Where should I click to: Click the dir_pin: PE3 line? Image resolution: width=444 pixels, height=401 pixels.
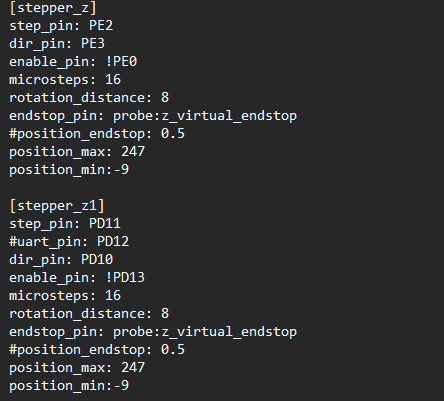coord(57,44)
